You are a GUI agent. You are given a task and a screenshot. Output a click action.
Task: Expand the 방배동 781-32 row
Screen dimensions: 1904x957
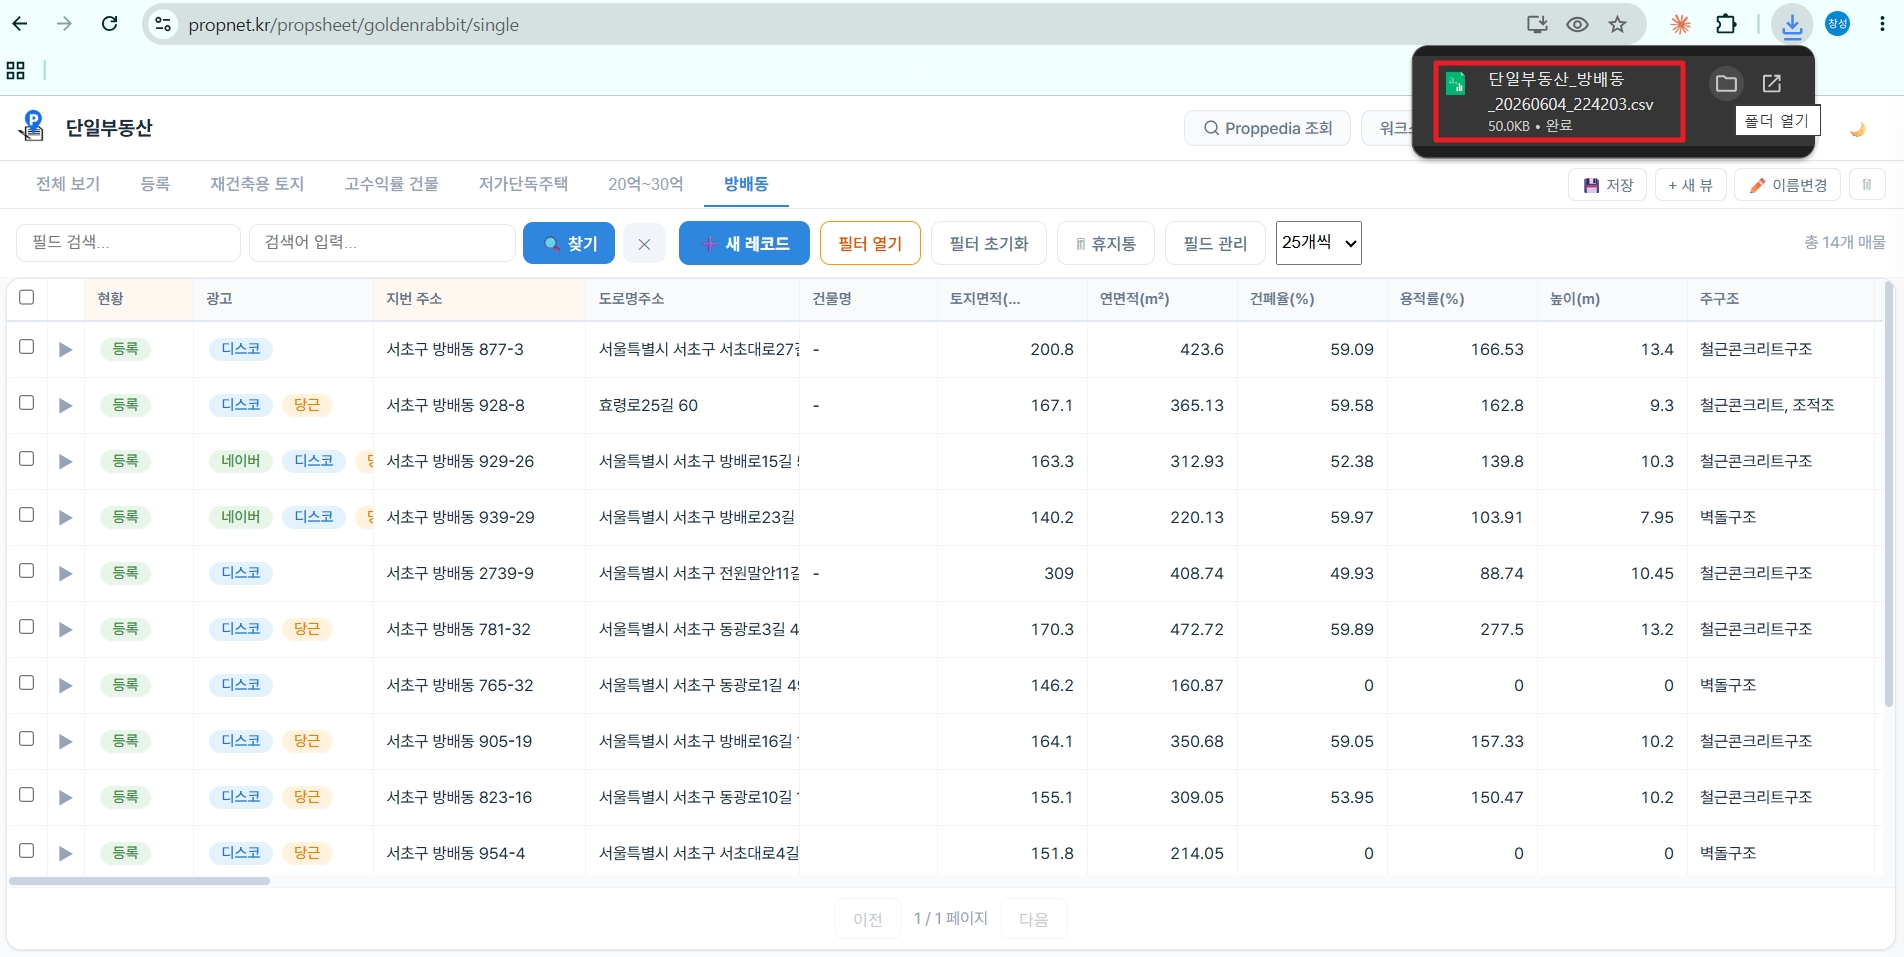click(x=65, y=630)
